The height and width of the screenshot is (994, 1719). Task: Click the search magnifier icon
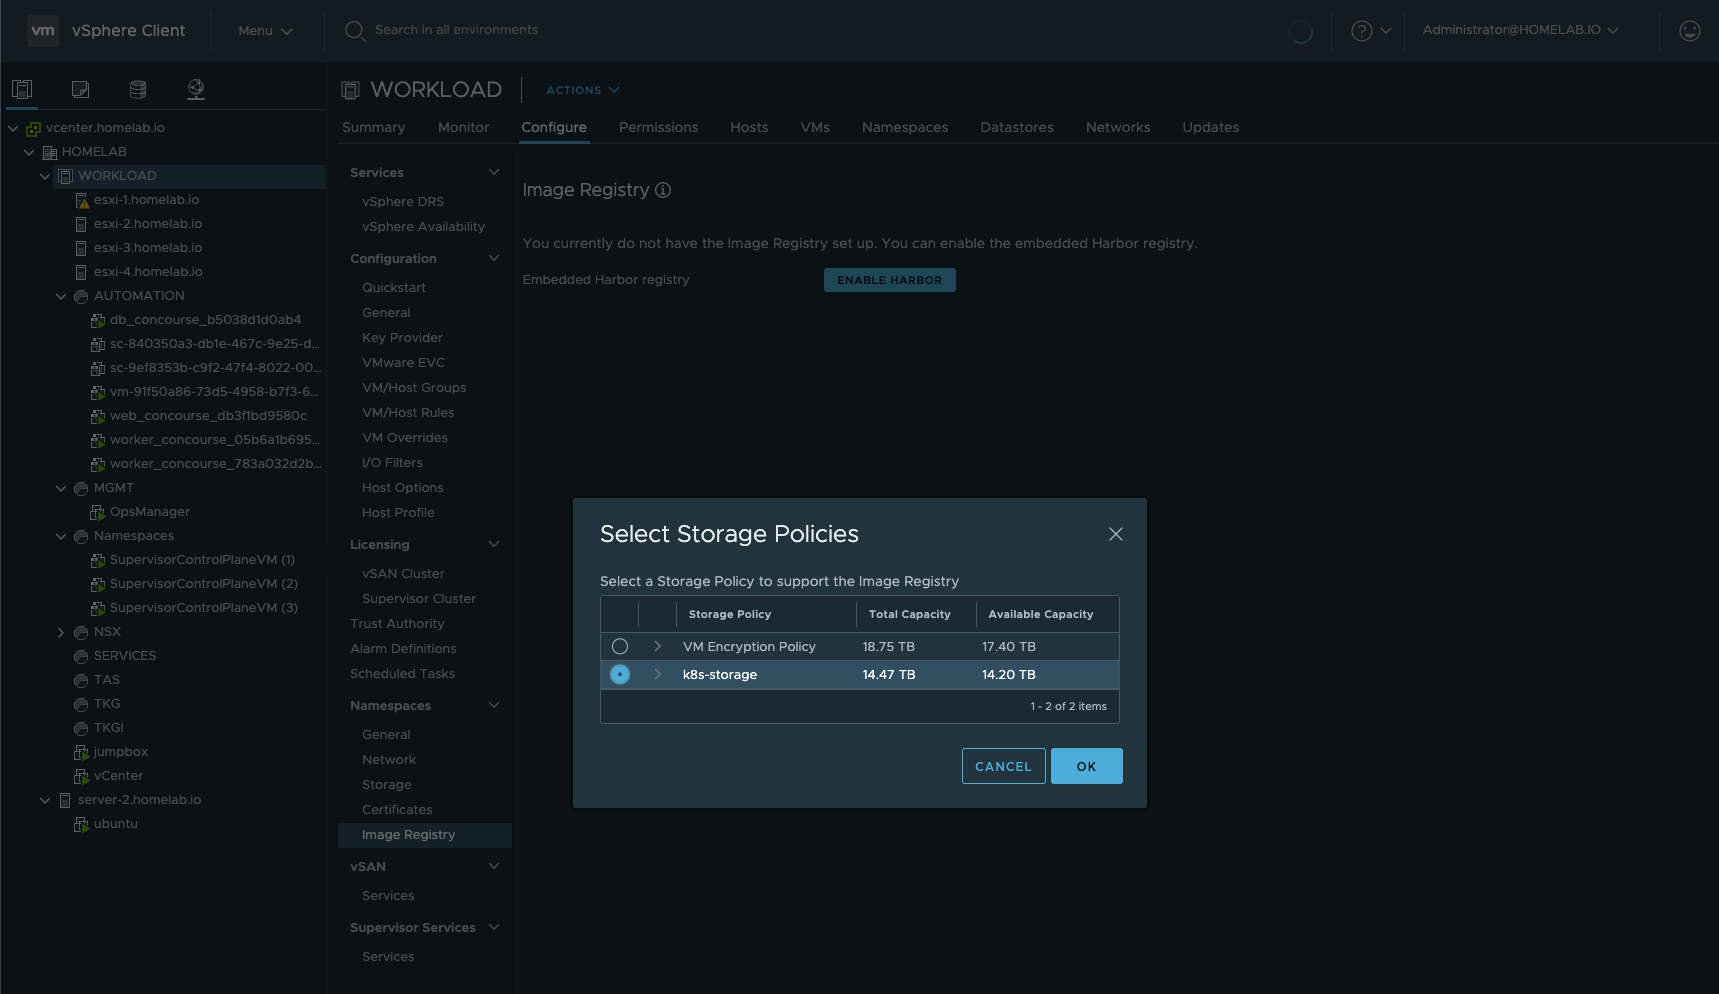pyautogui.click(x=354, y=31)
